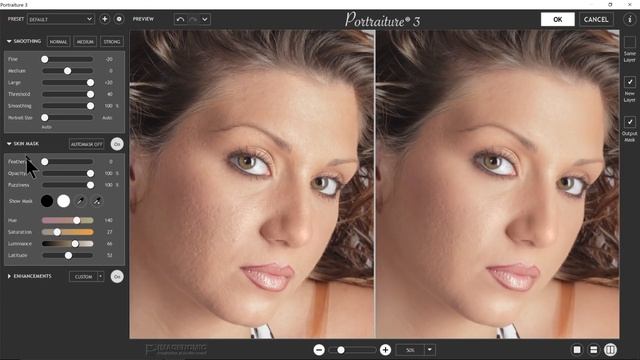Click the Automask Off button
The image size is (640, 360).
pos(87,144)
